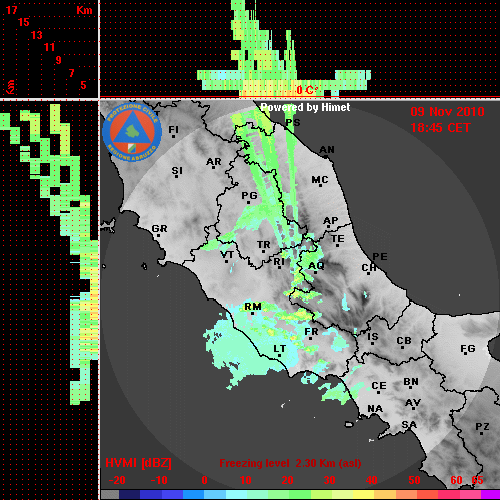
Task: Click the PZ city label on map
Action: (x=482, y=427)
